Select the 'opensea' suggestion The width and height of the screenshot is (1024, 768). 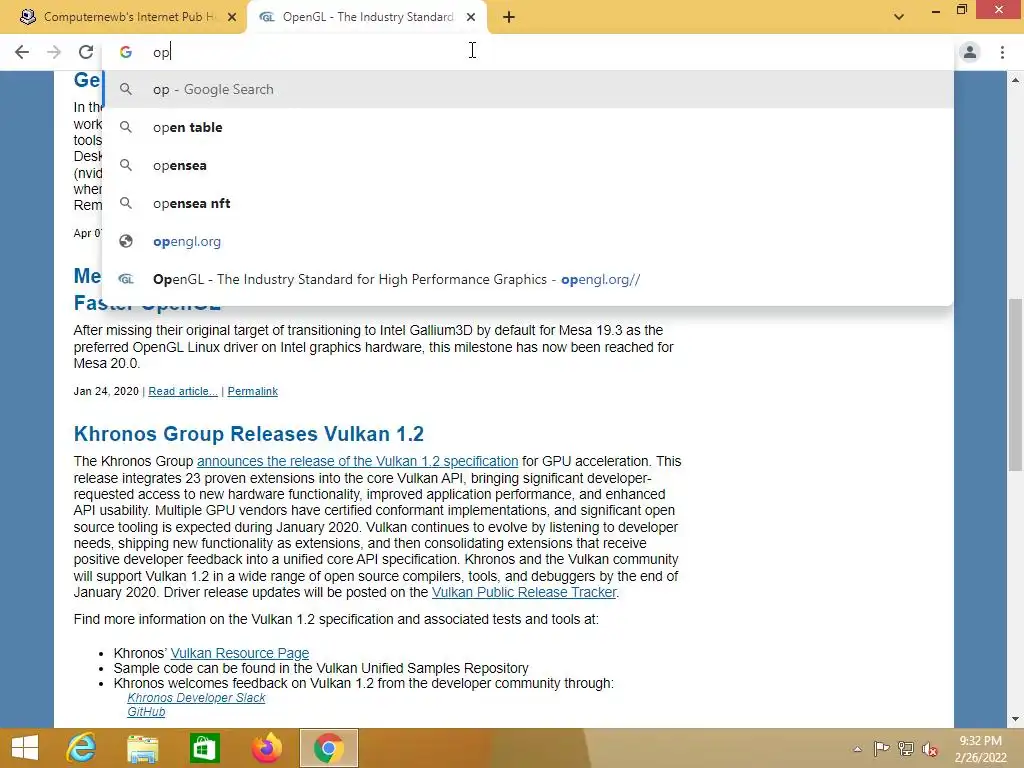528,165
